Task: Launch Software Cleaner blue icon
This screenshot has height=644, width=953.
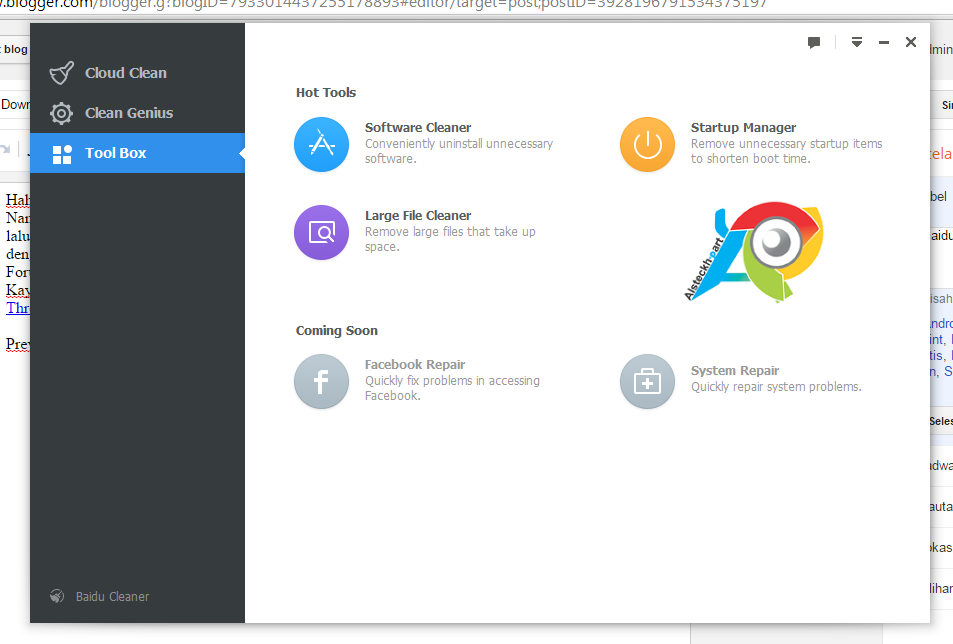Action: (322, 145)
